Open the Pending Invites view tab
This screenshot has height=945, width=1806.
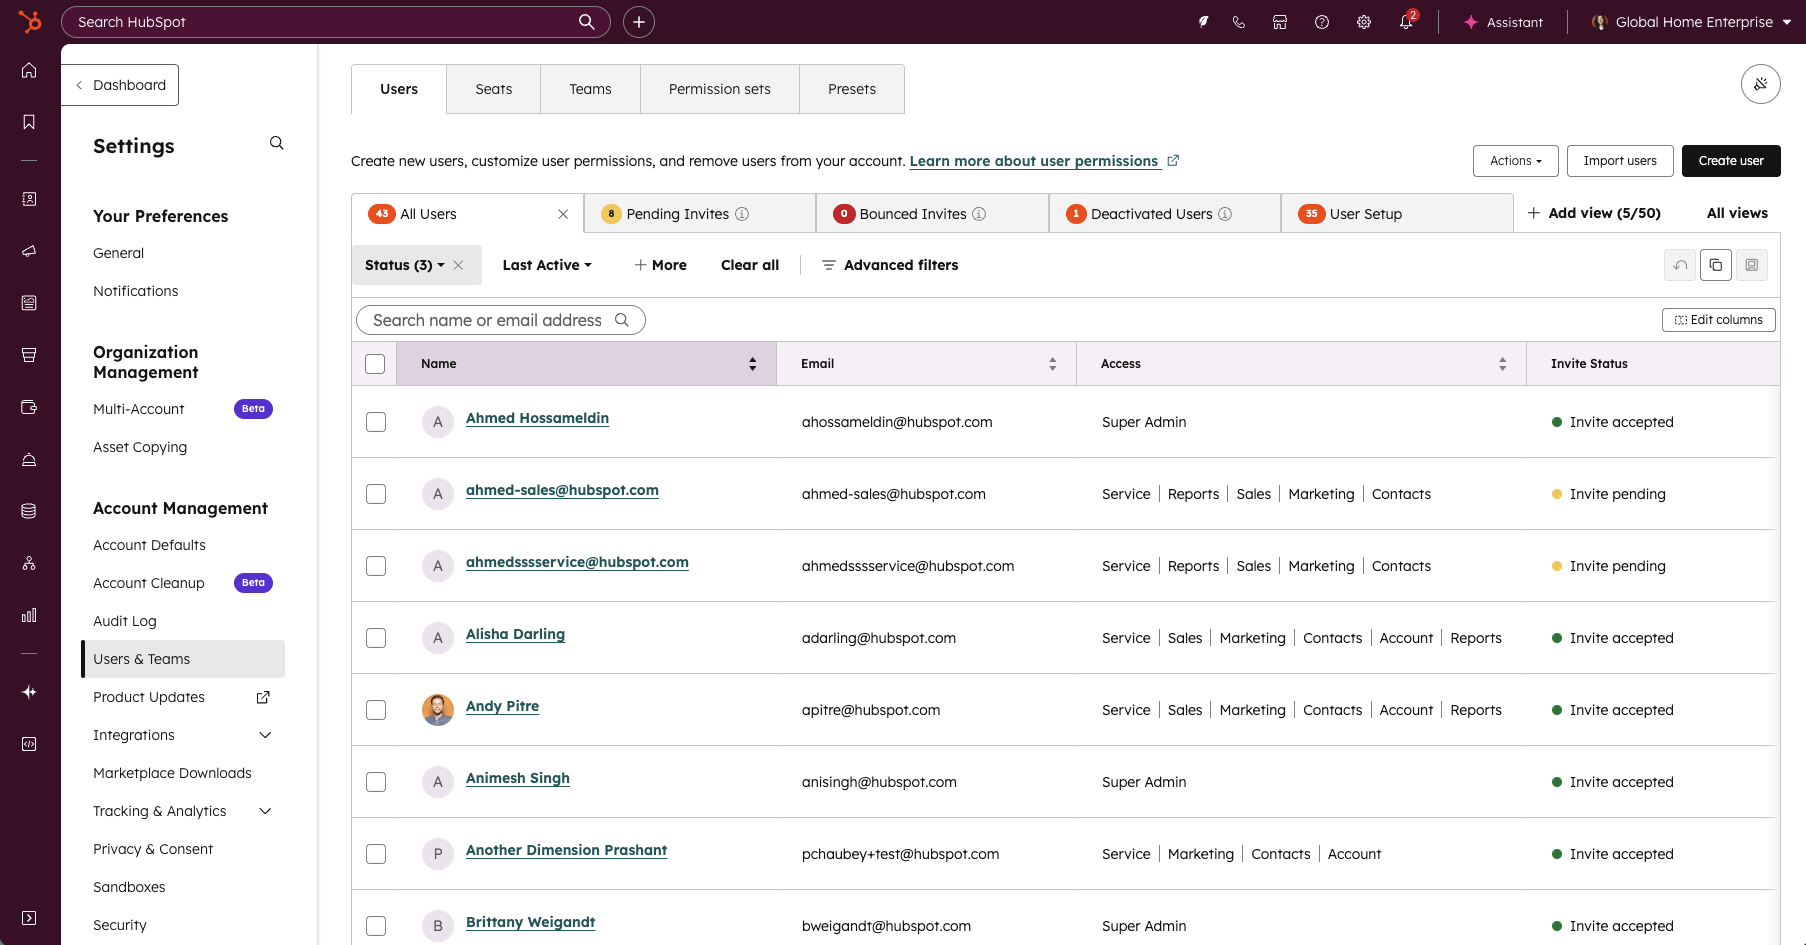tap(678, 214)
